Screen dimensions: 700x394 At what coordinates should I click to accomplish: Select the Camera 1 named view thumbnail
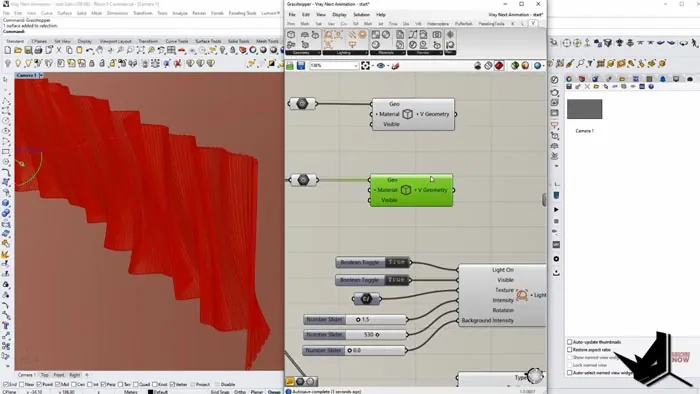coord(584,109)
